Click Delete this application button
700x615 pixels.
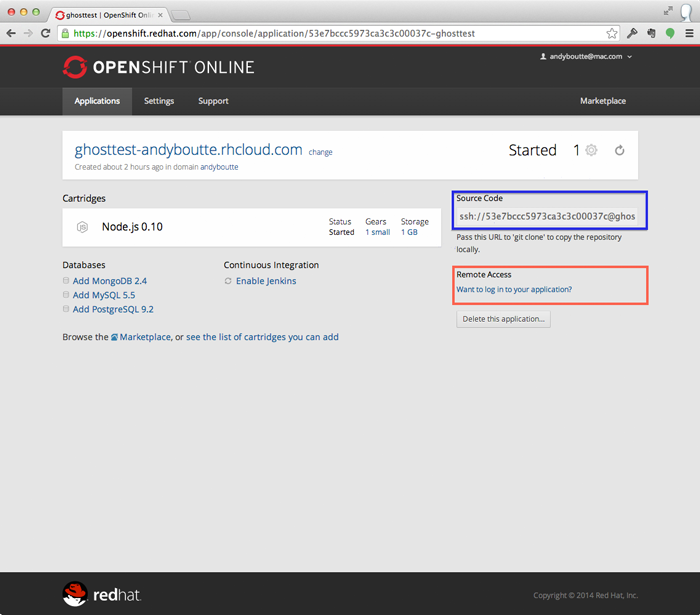pos(503,319)
